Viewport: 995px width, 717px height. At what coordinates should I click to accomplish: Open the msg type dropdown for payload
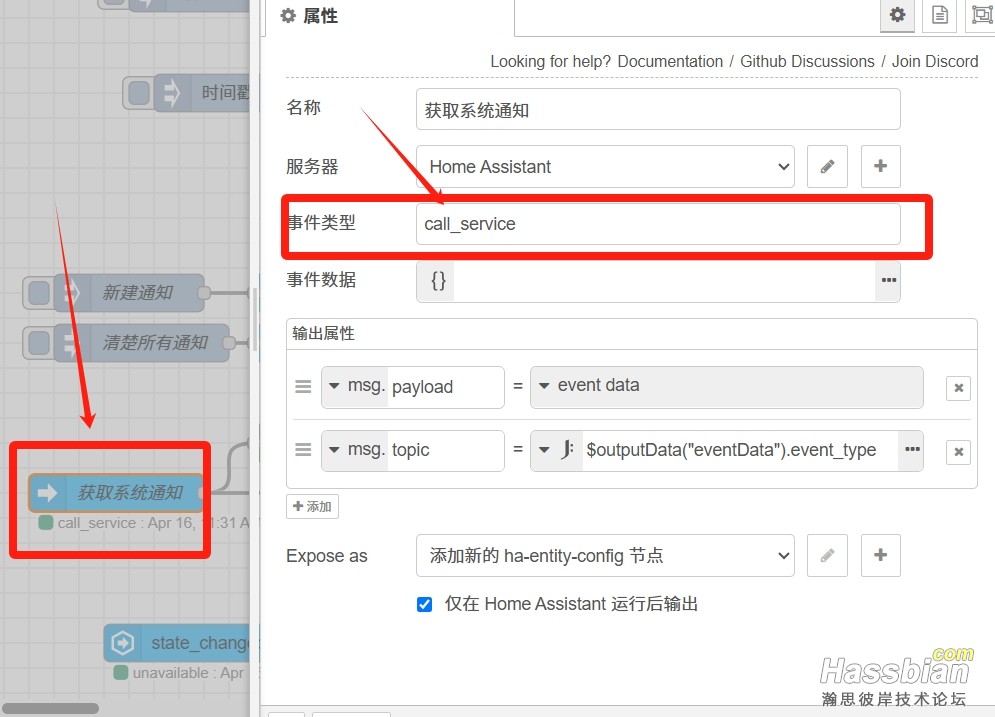355,386
